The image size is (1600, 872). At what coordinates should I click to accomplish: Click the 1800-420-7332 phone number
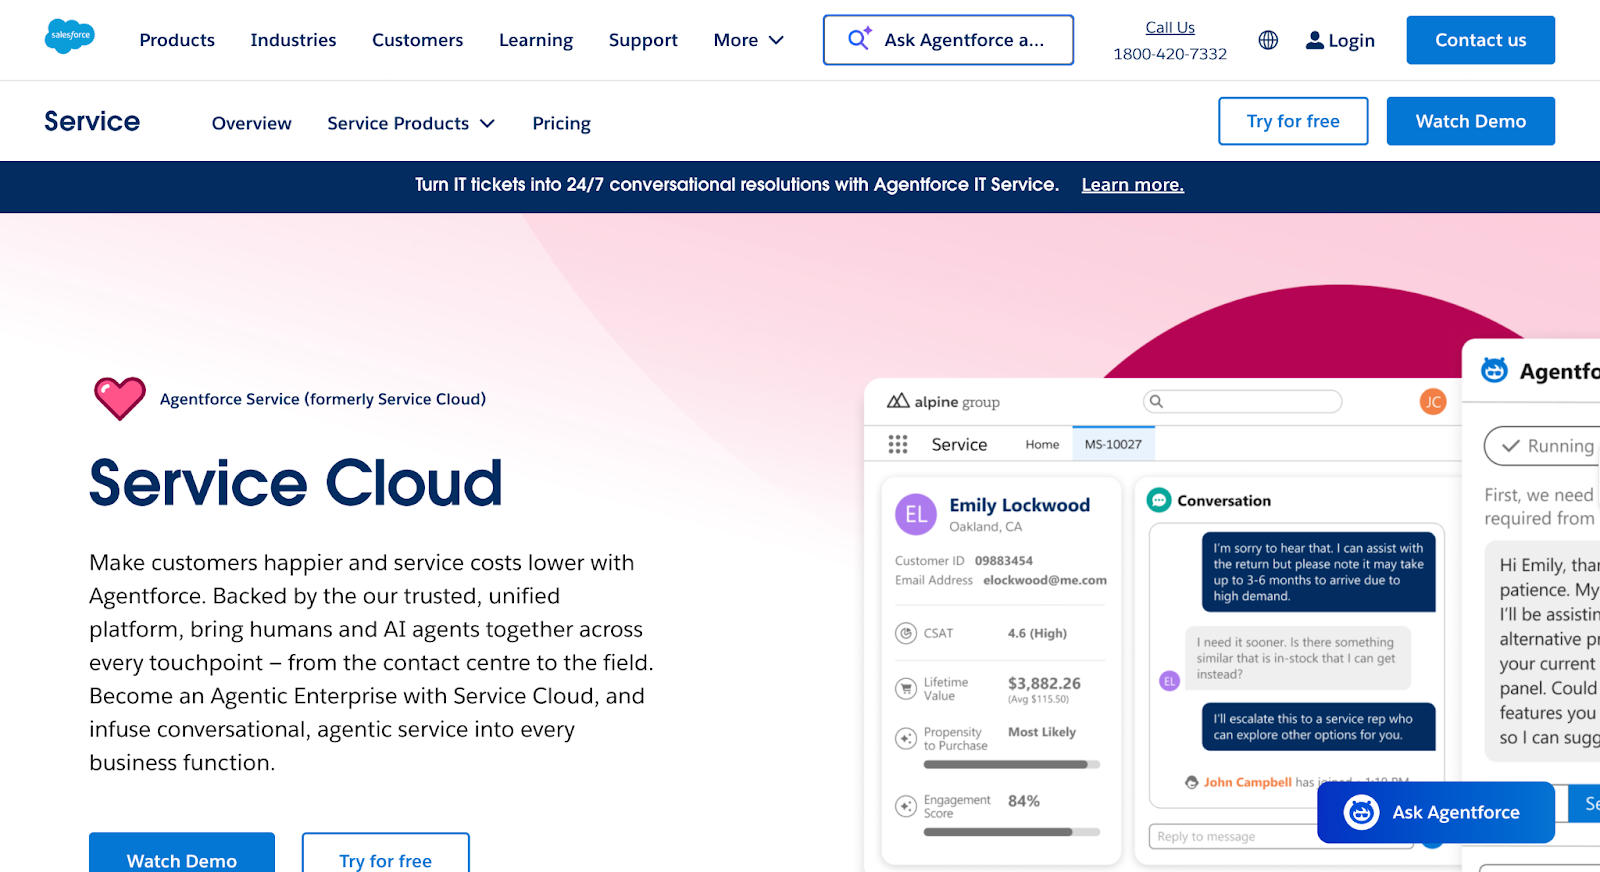pos(1170,54)
